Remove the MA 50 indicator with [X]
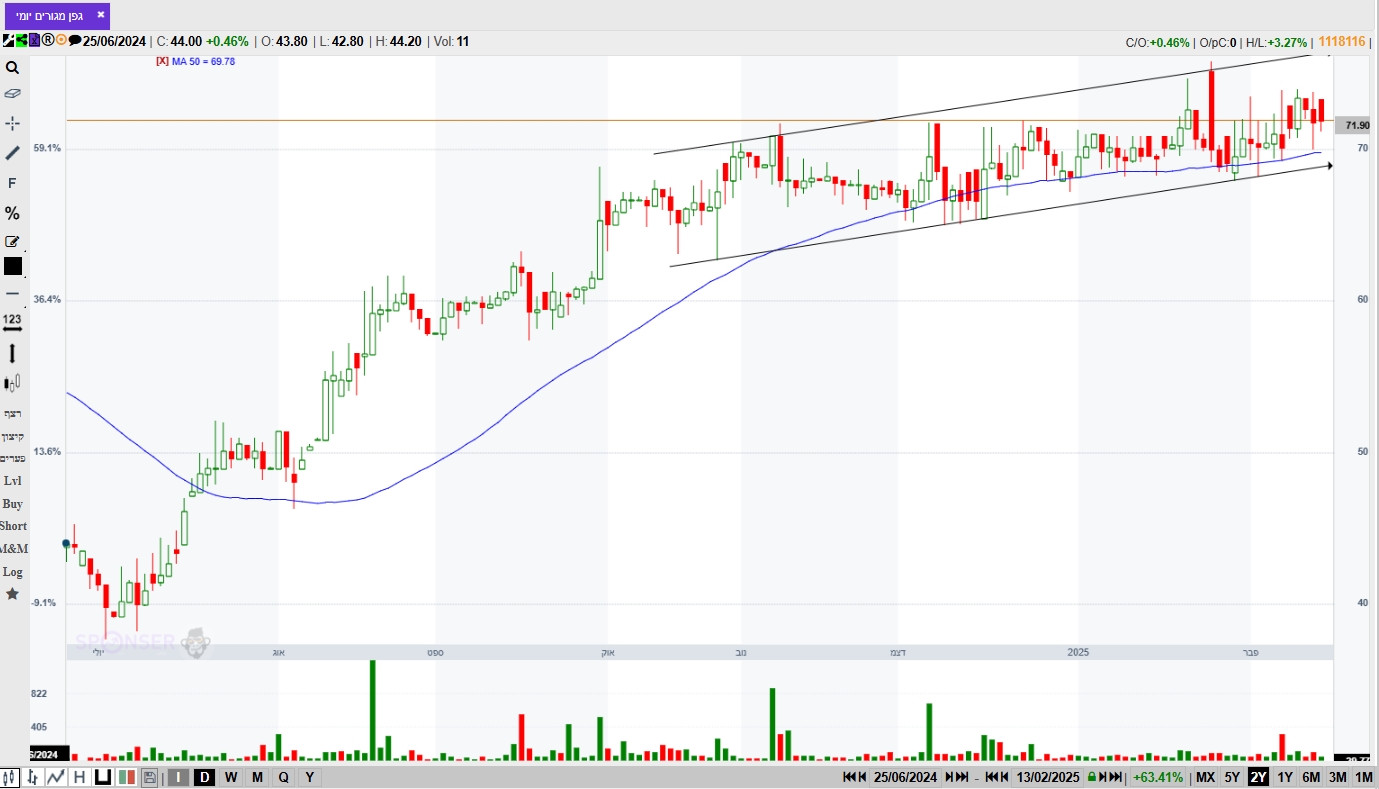The width and height of the screenshot is (1379, 789). point(162,61)
